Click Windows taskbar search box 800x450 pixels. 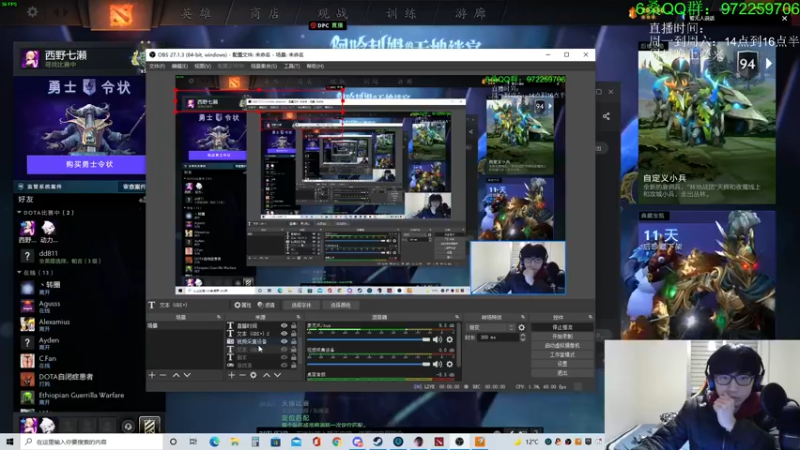click(93, 442)
